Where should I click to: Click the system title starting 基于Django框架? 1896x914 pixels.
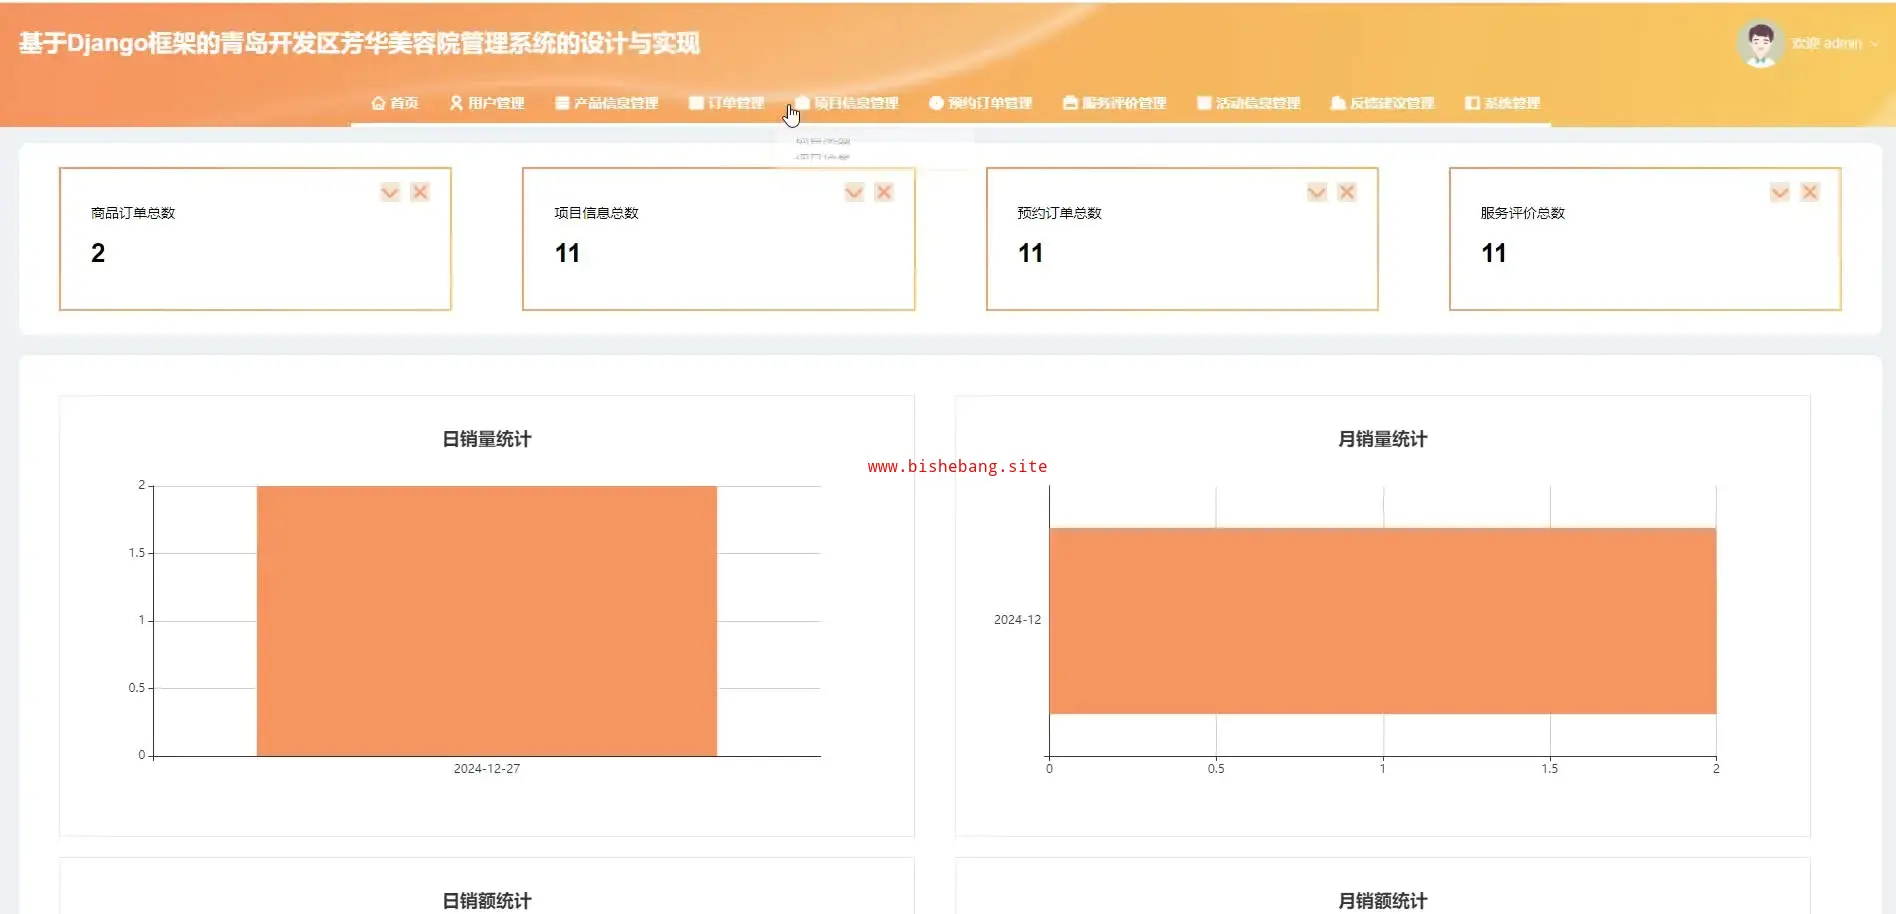pos(359,44)
